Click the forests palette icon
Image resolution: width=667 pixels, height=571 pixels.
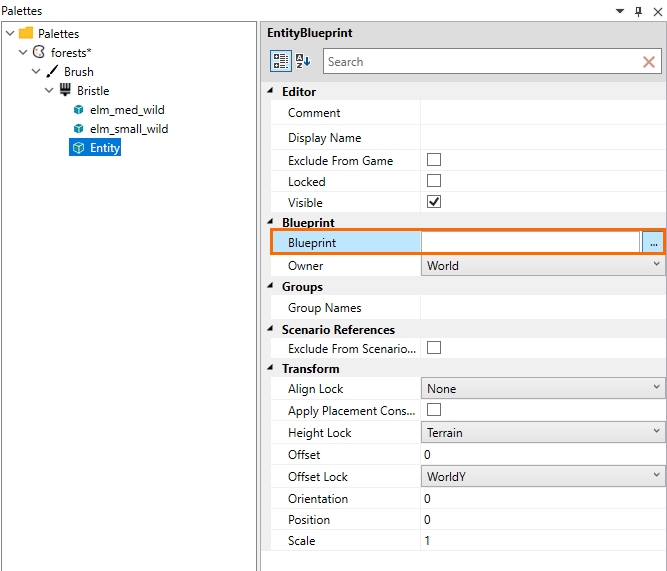coord(39,52)
